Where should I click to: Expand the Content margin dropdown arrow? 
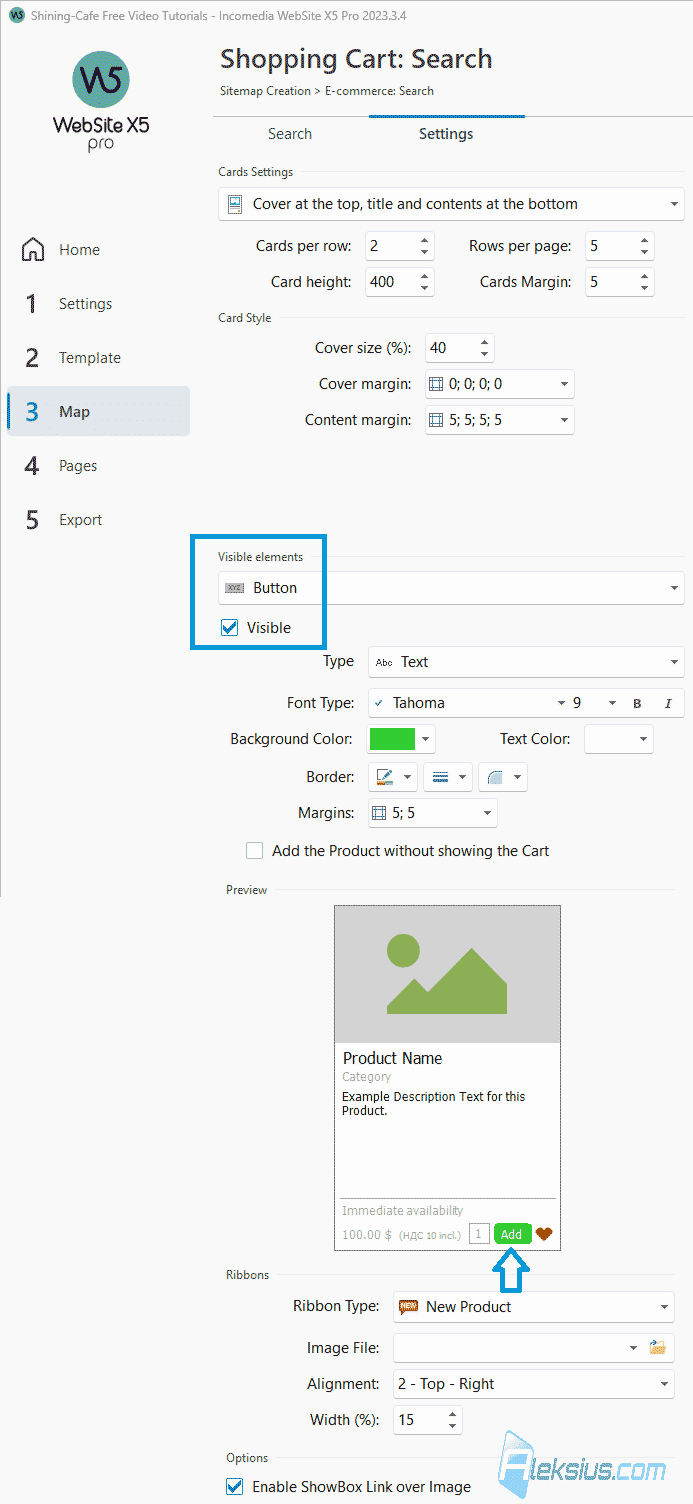pyautogui.click(x=564, y=420)
